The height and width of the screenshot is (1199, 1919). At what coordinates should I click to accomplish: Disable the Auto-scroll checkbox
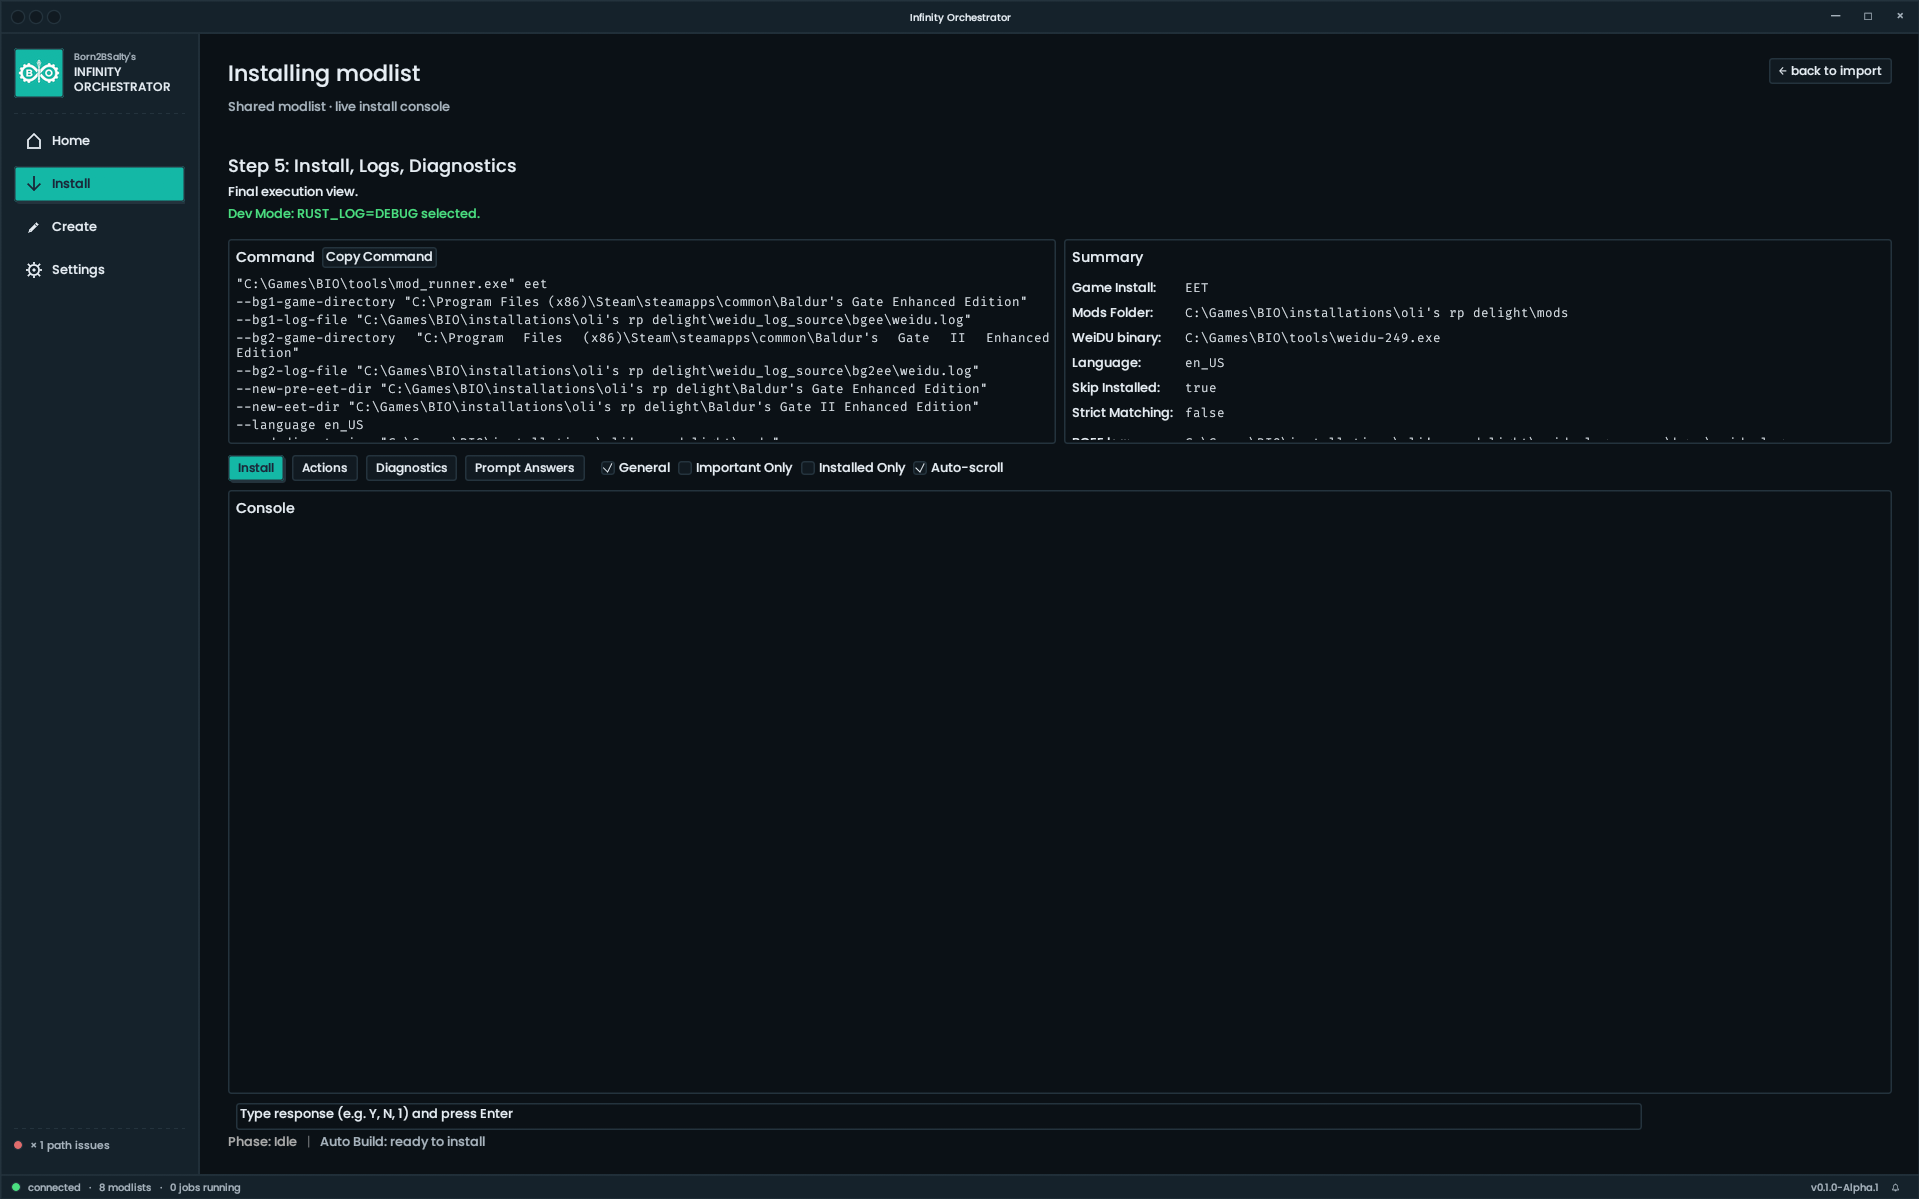click(920, 468)
